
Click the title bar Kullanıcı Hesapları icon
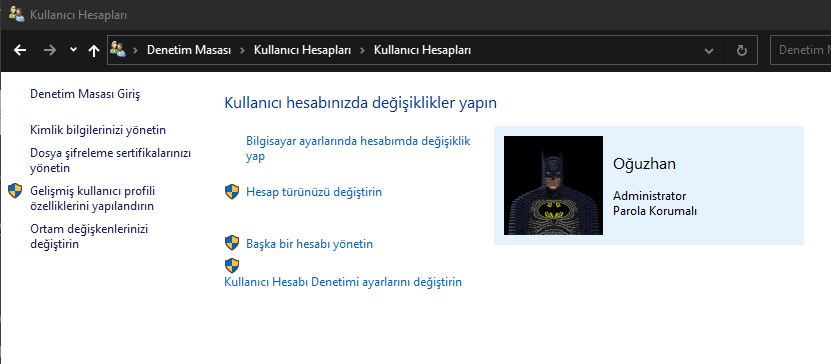click(x=16, y=14)
